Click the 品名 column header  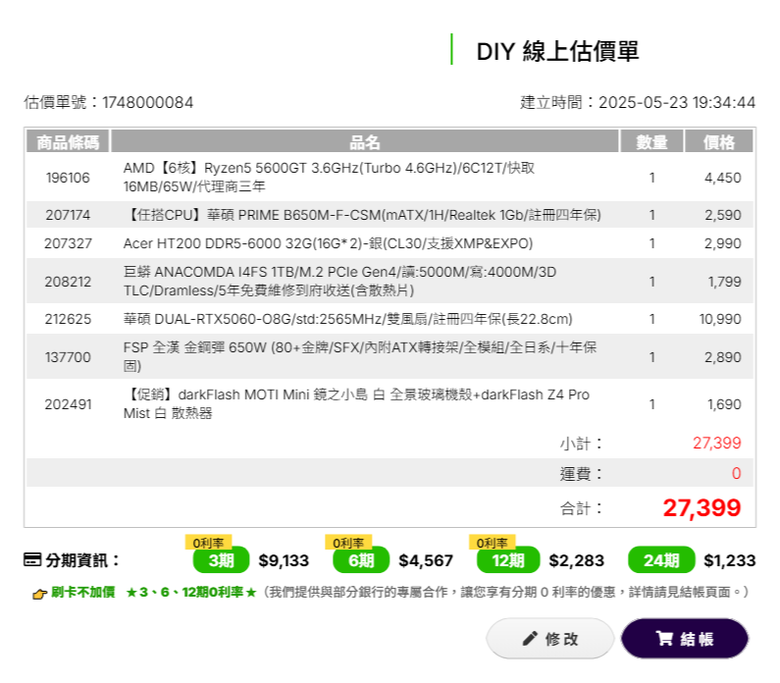[x=365, y=142]
